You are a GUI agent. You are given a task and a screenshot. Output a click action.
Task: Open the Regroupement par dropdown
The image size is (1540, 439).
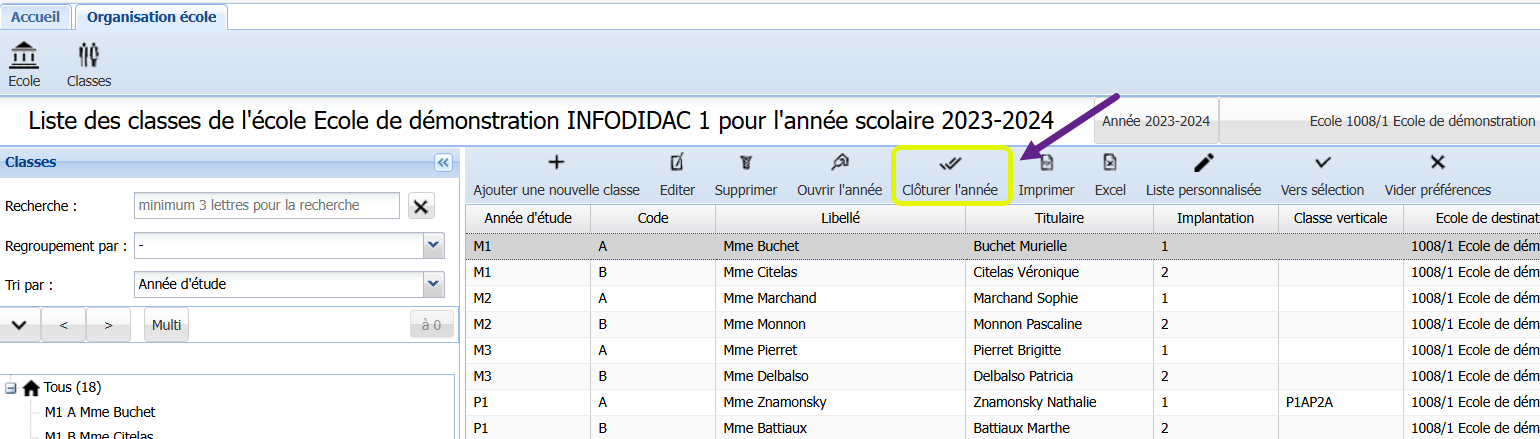(433, 245)
